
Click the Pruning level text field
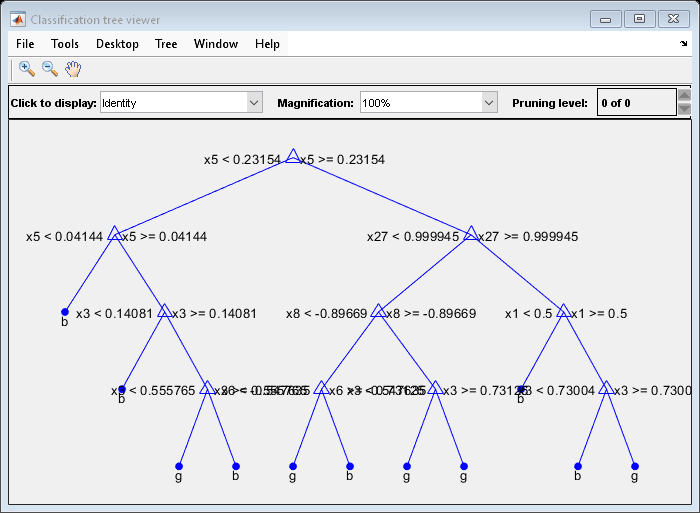tap(636, 103)
